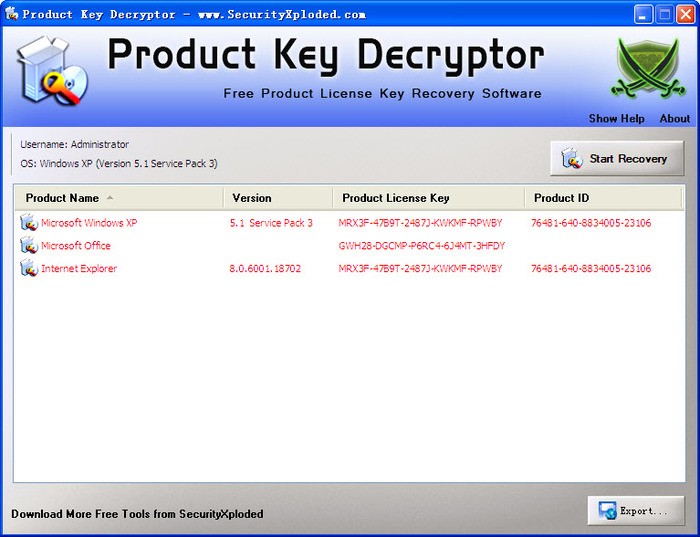Click version 5.1 Service Pack 3 cell
The width and height of the screenshot is (700, 537).
[271, 223]
